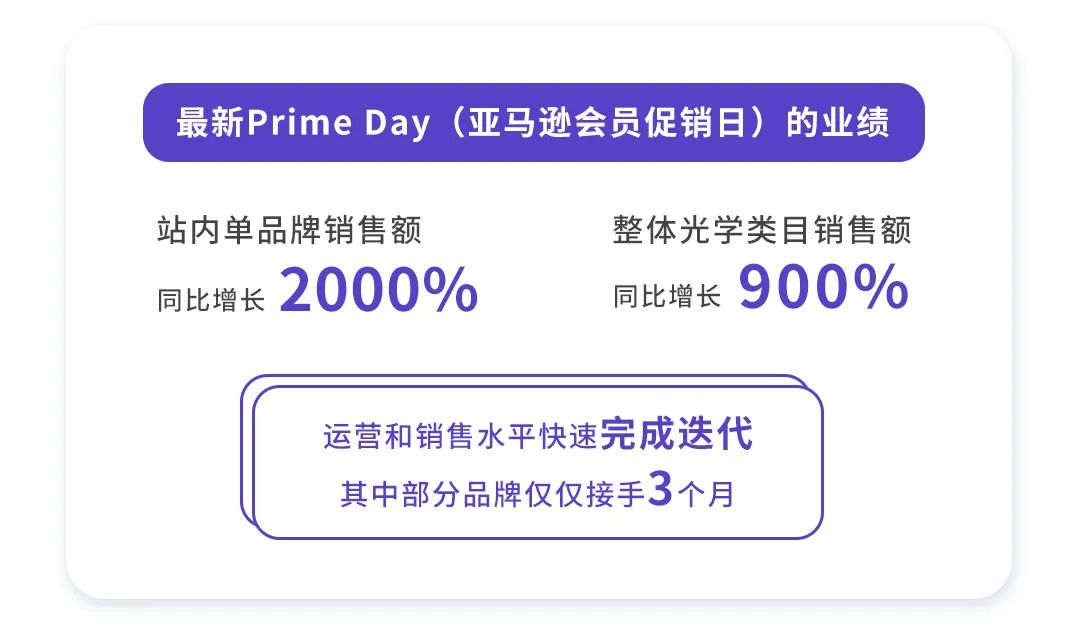Screen dimensions: 1080x640
Task: Click the percent sign after 900
Action: pos(882,286)
